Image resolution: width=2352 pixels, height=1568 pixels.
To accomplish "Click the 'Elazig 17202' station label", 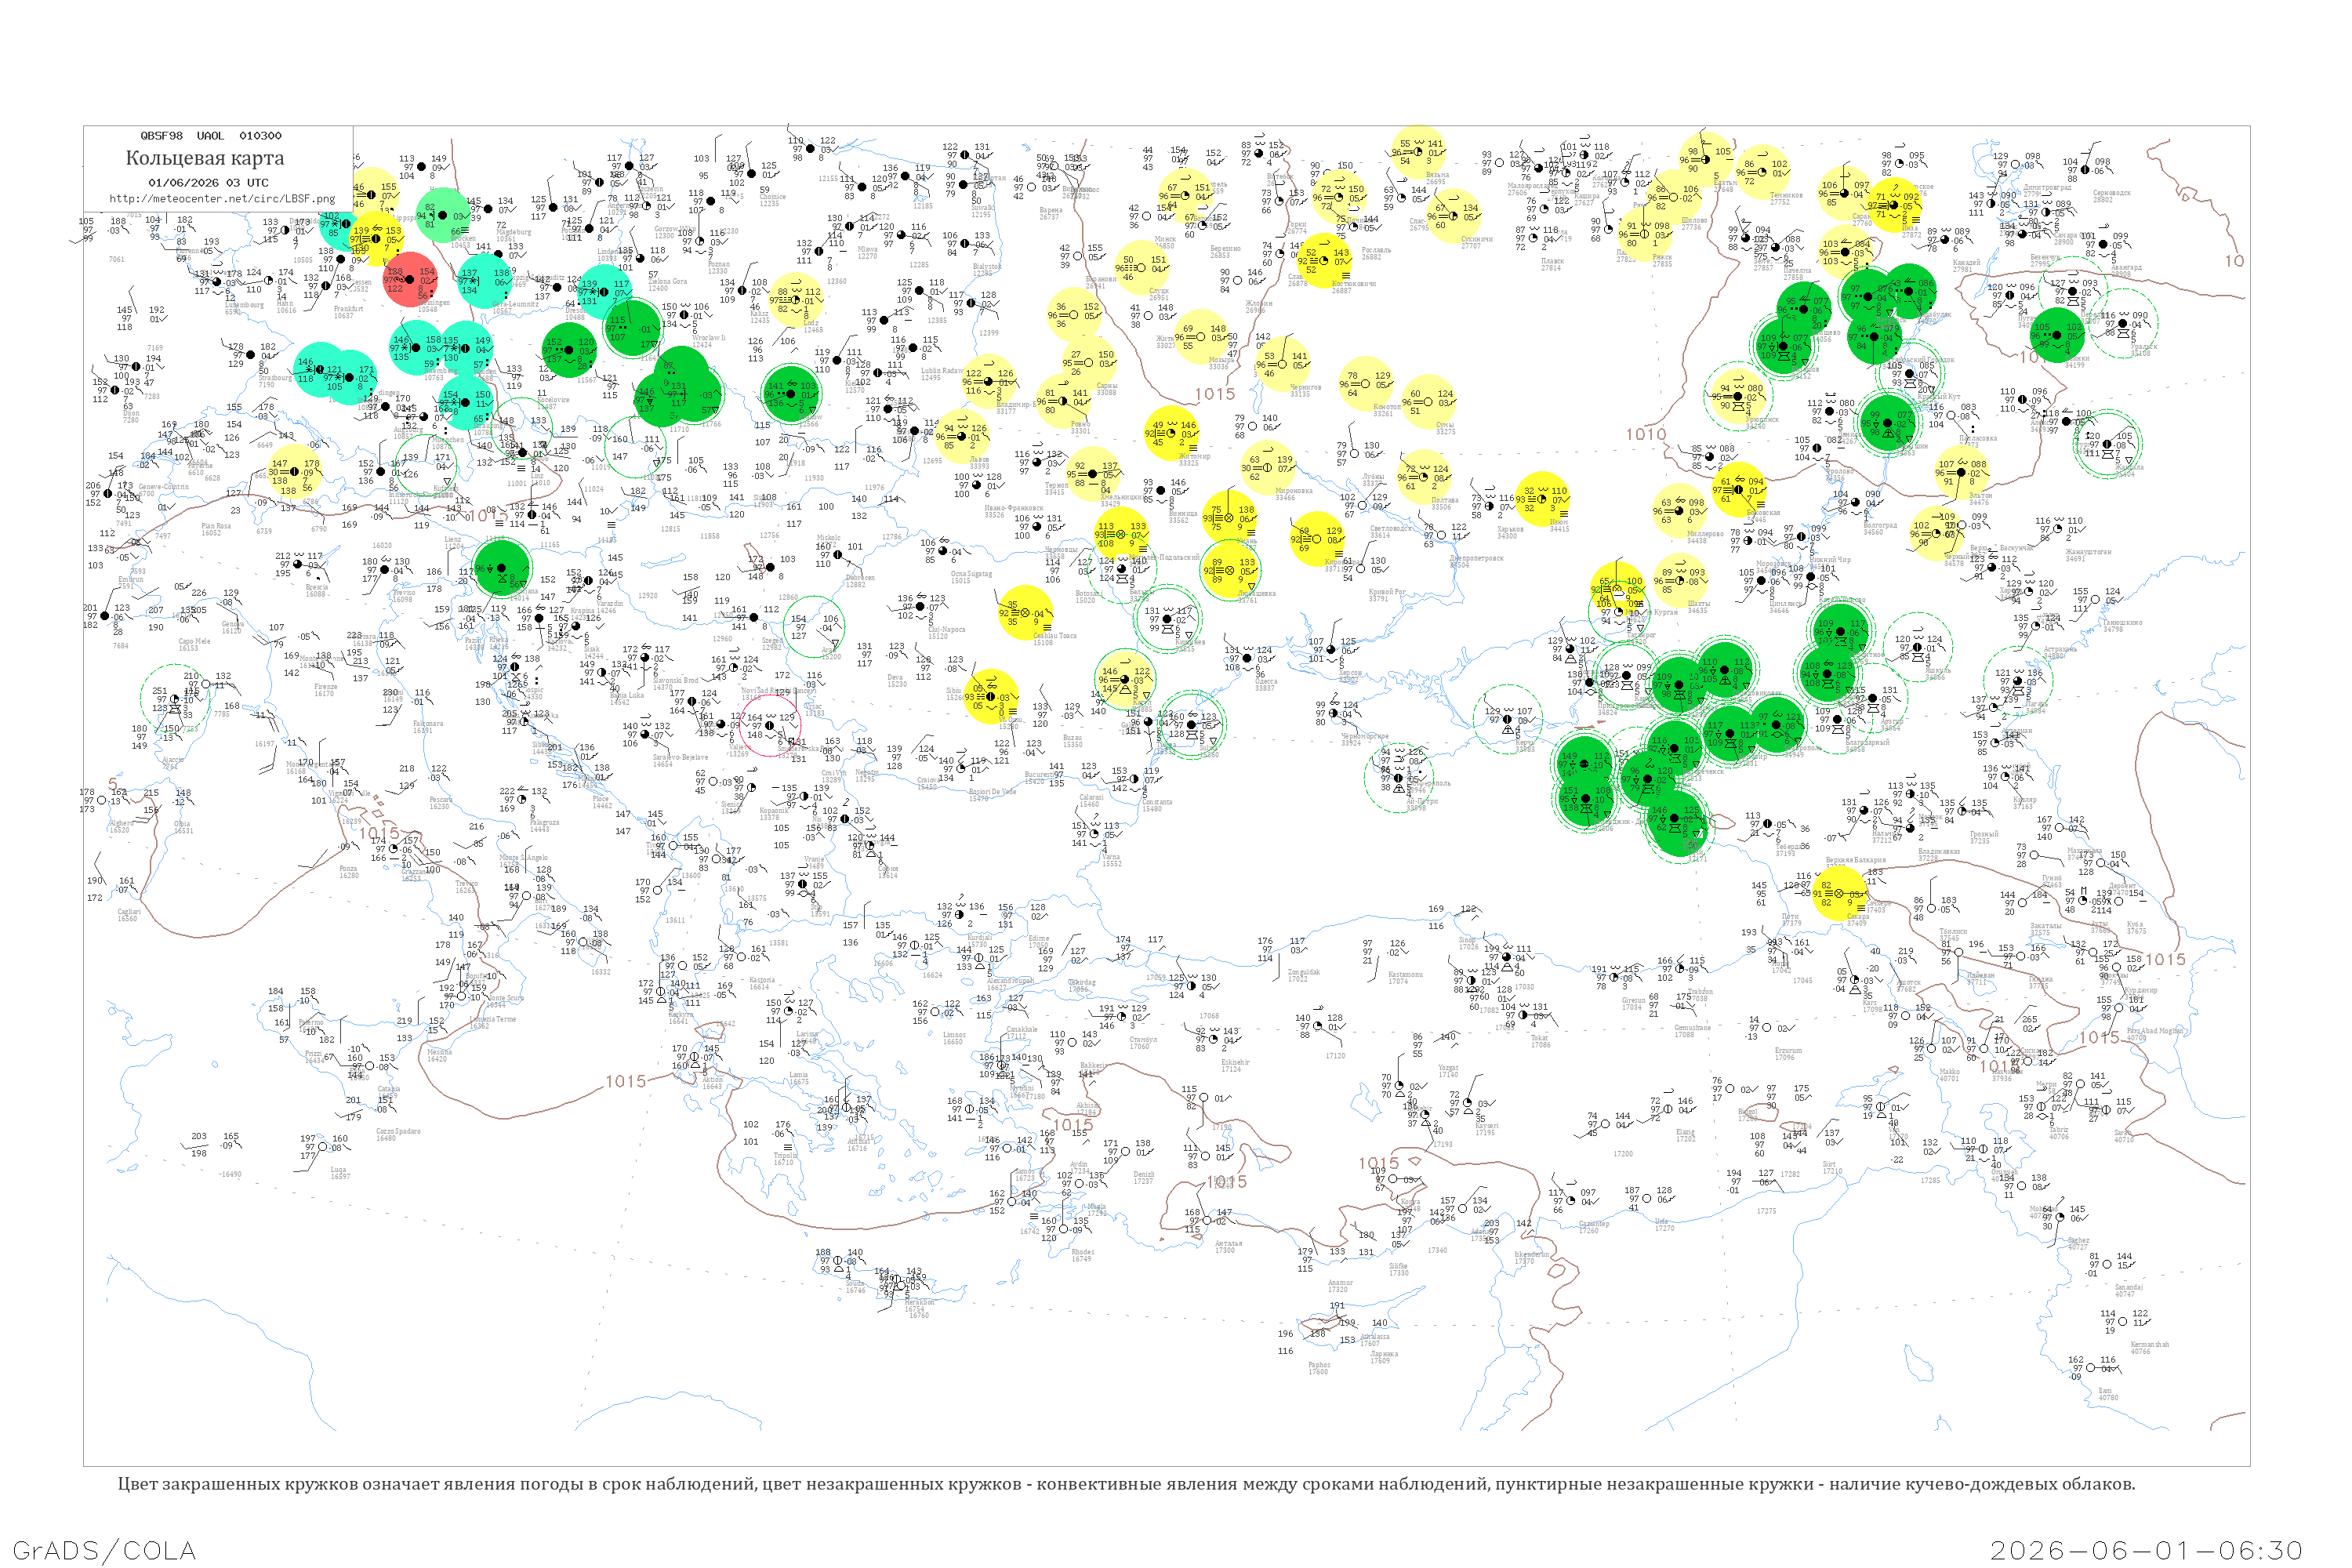I will 1686,1135.
